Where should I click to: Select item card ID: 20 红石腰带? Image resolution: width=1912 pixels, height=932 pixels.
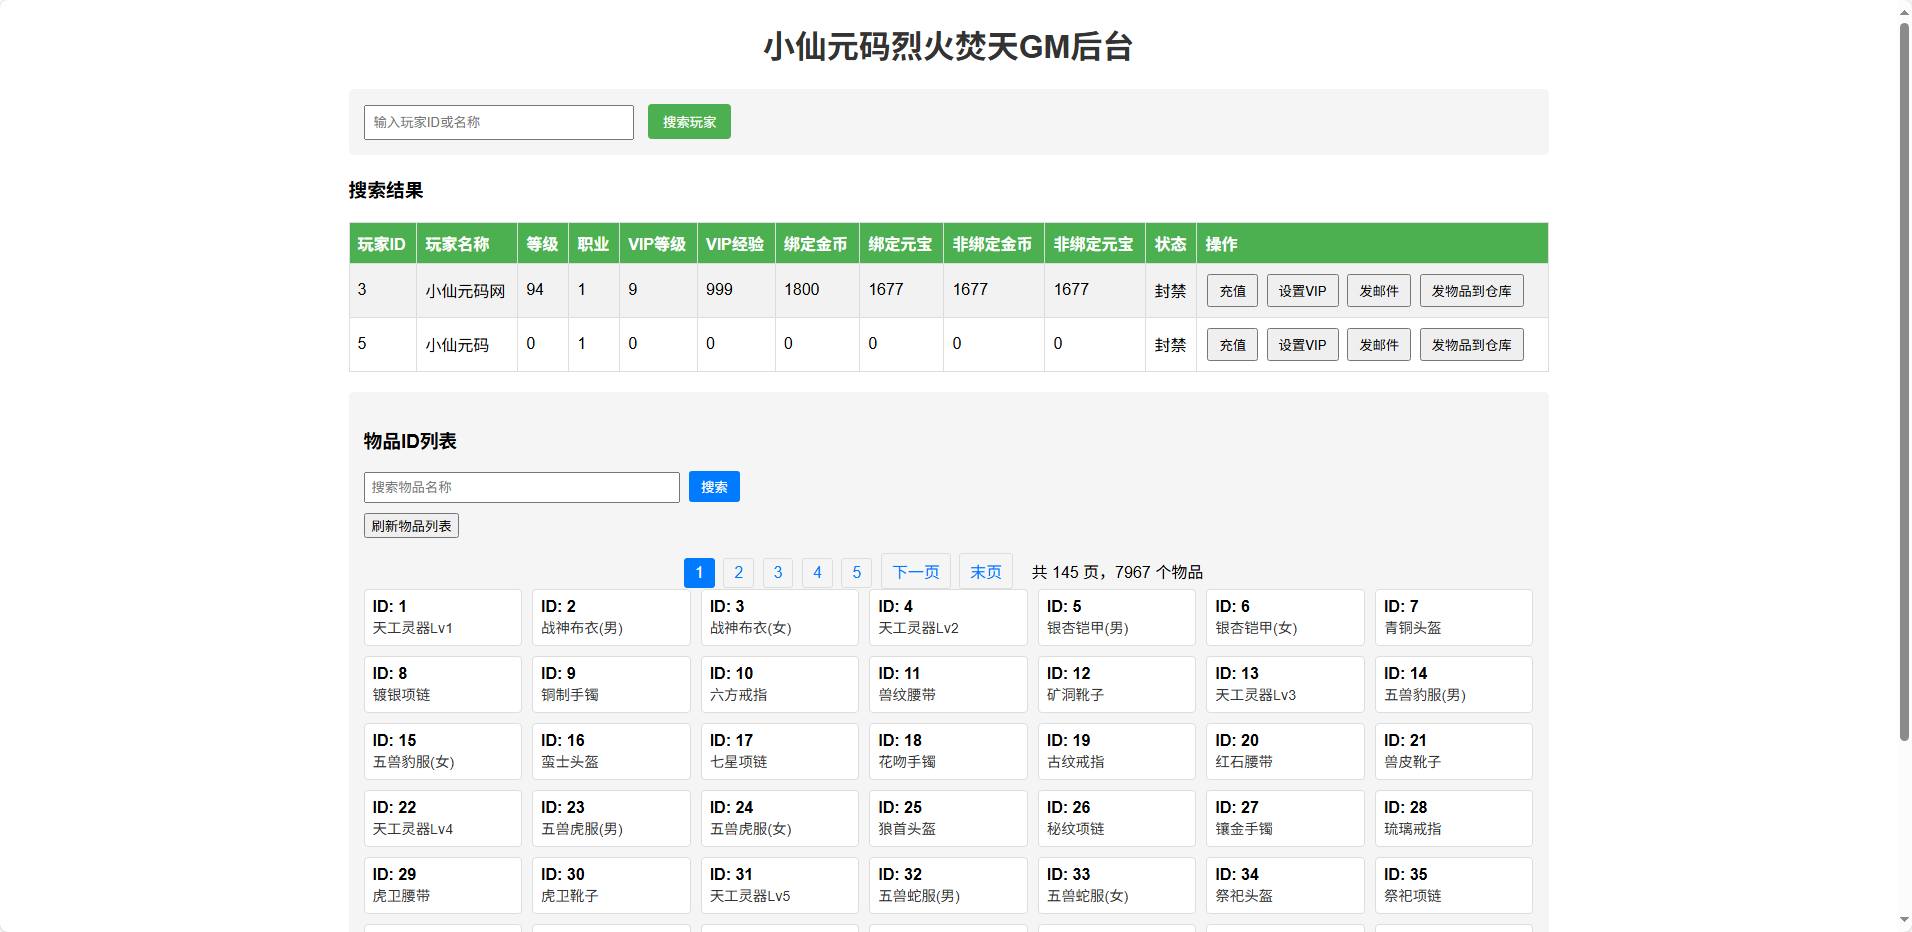(x=1285, y=751)
